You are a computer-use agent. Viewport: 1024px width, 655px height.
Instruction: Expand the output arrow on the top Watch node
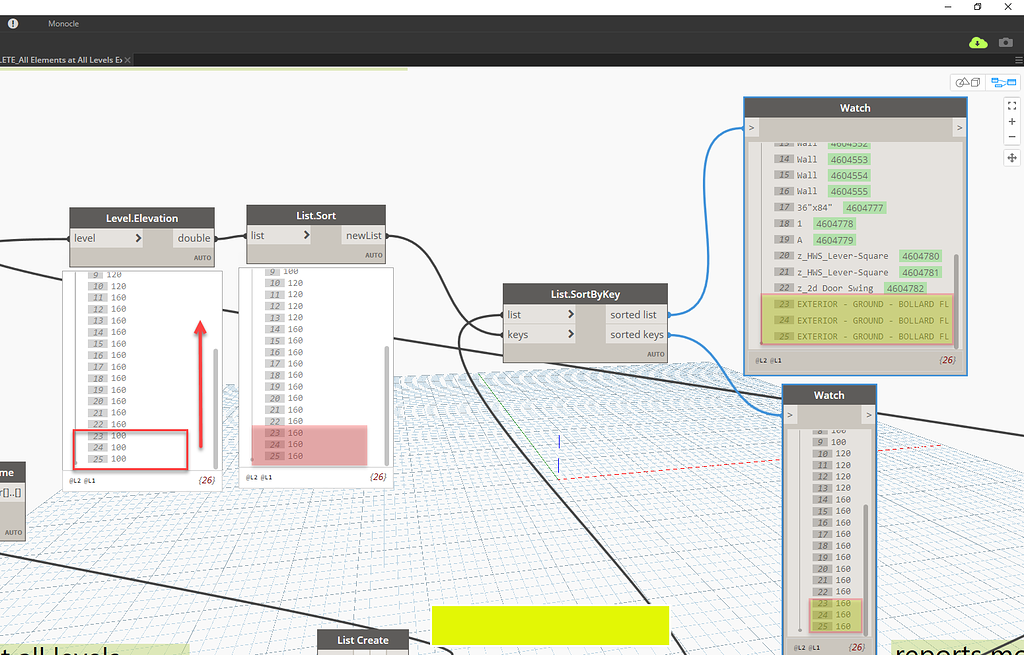(957, 128)
